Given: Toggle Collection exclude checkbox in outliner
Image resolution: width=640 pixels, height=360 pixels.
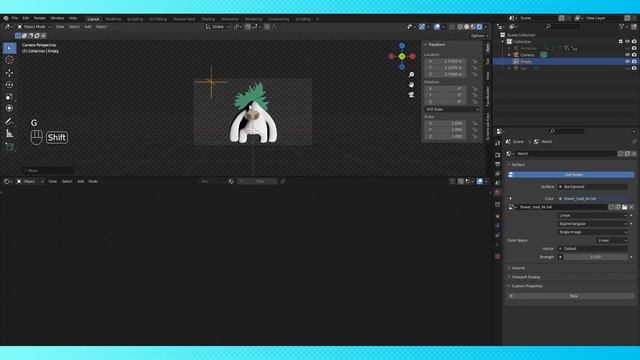Looking at the screenshot, I should pyautogui.click(x=621, y=42).
